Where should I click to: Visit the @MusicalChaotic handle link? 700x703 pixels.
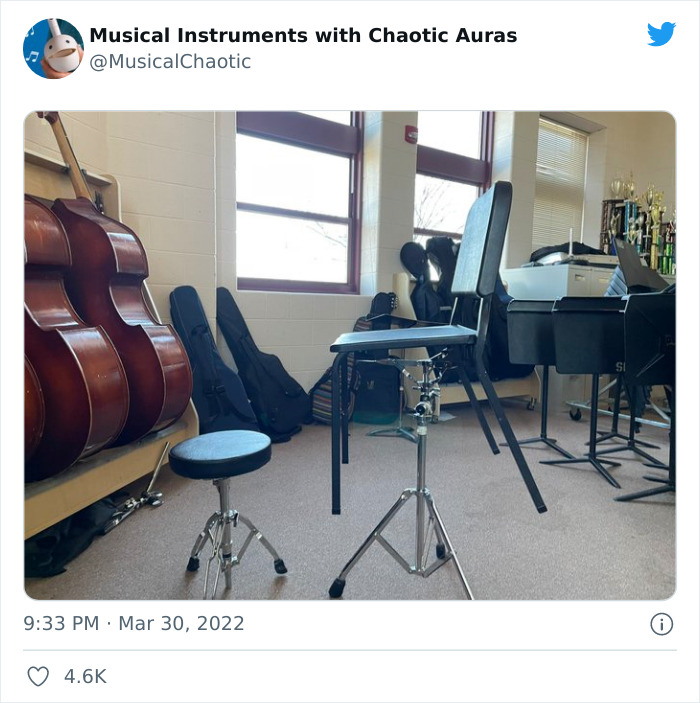pyautogui.click(x=170, y=61)
